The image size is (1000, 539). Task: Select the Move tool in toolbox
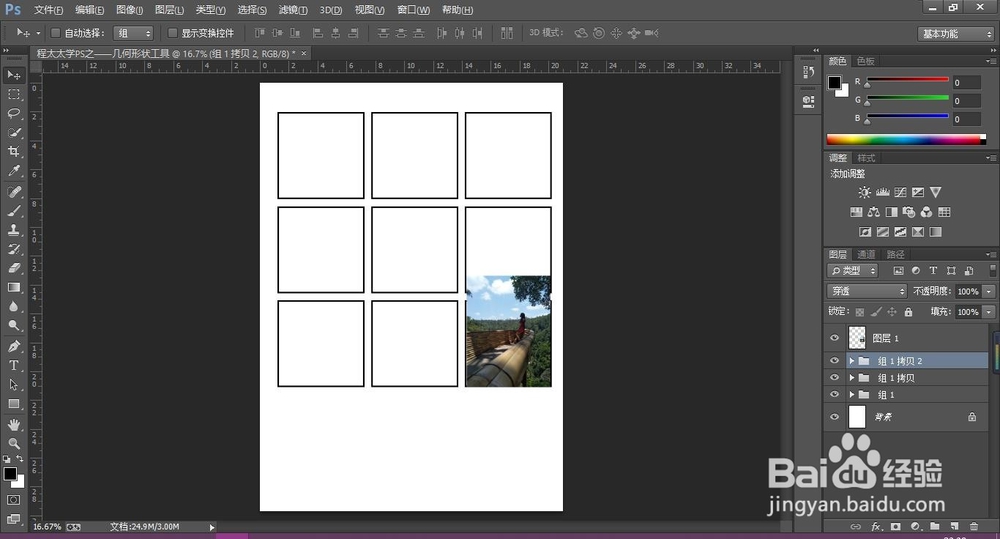13,75
